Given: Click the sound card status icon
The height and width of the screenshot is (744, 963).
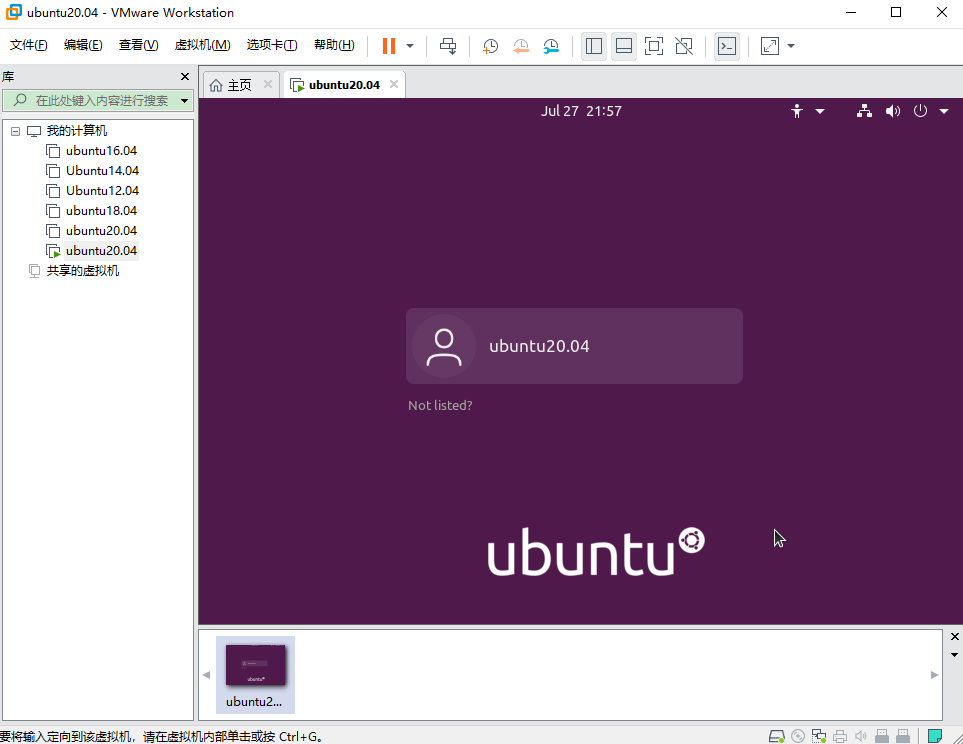Looking at the screenshot, I should (x=861, y=736).
